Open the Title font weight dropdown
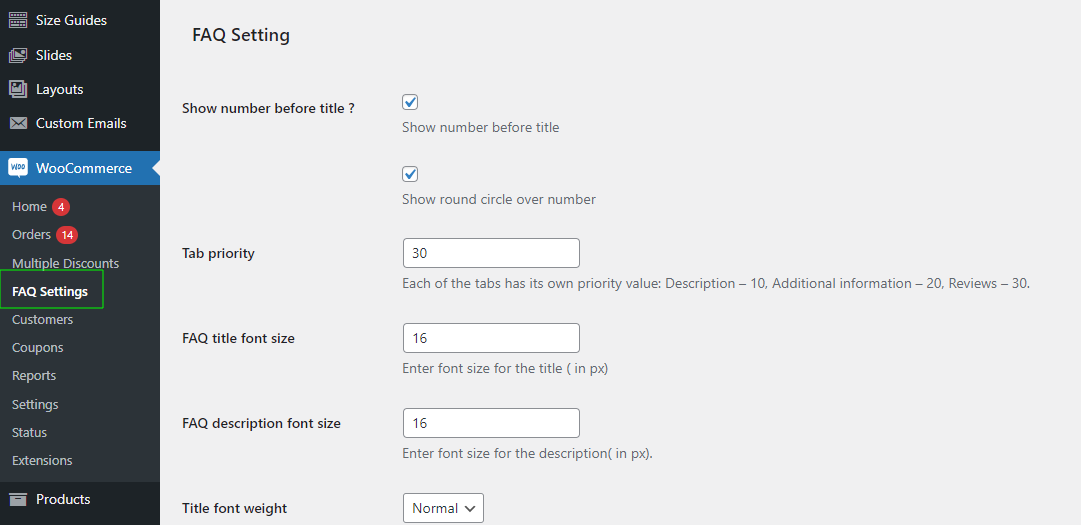Viewport: 1081px width, 525px height. click(x=443, y=508)
